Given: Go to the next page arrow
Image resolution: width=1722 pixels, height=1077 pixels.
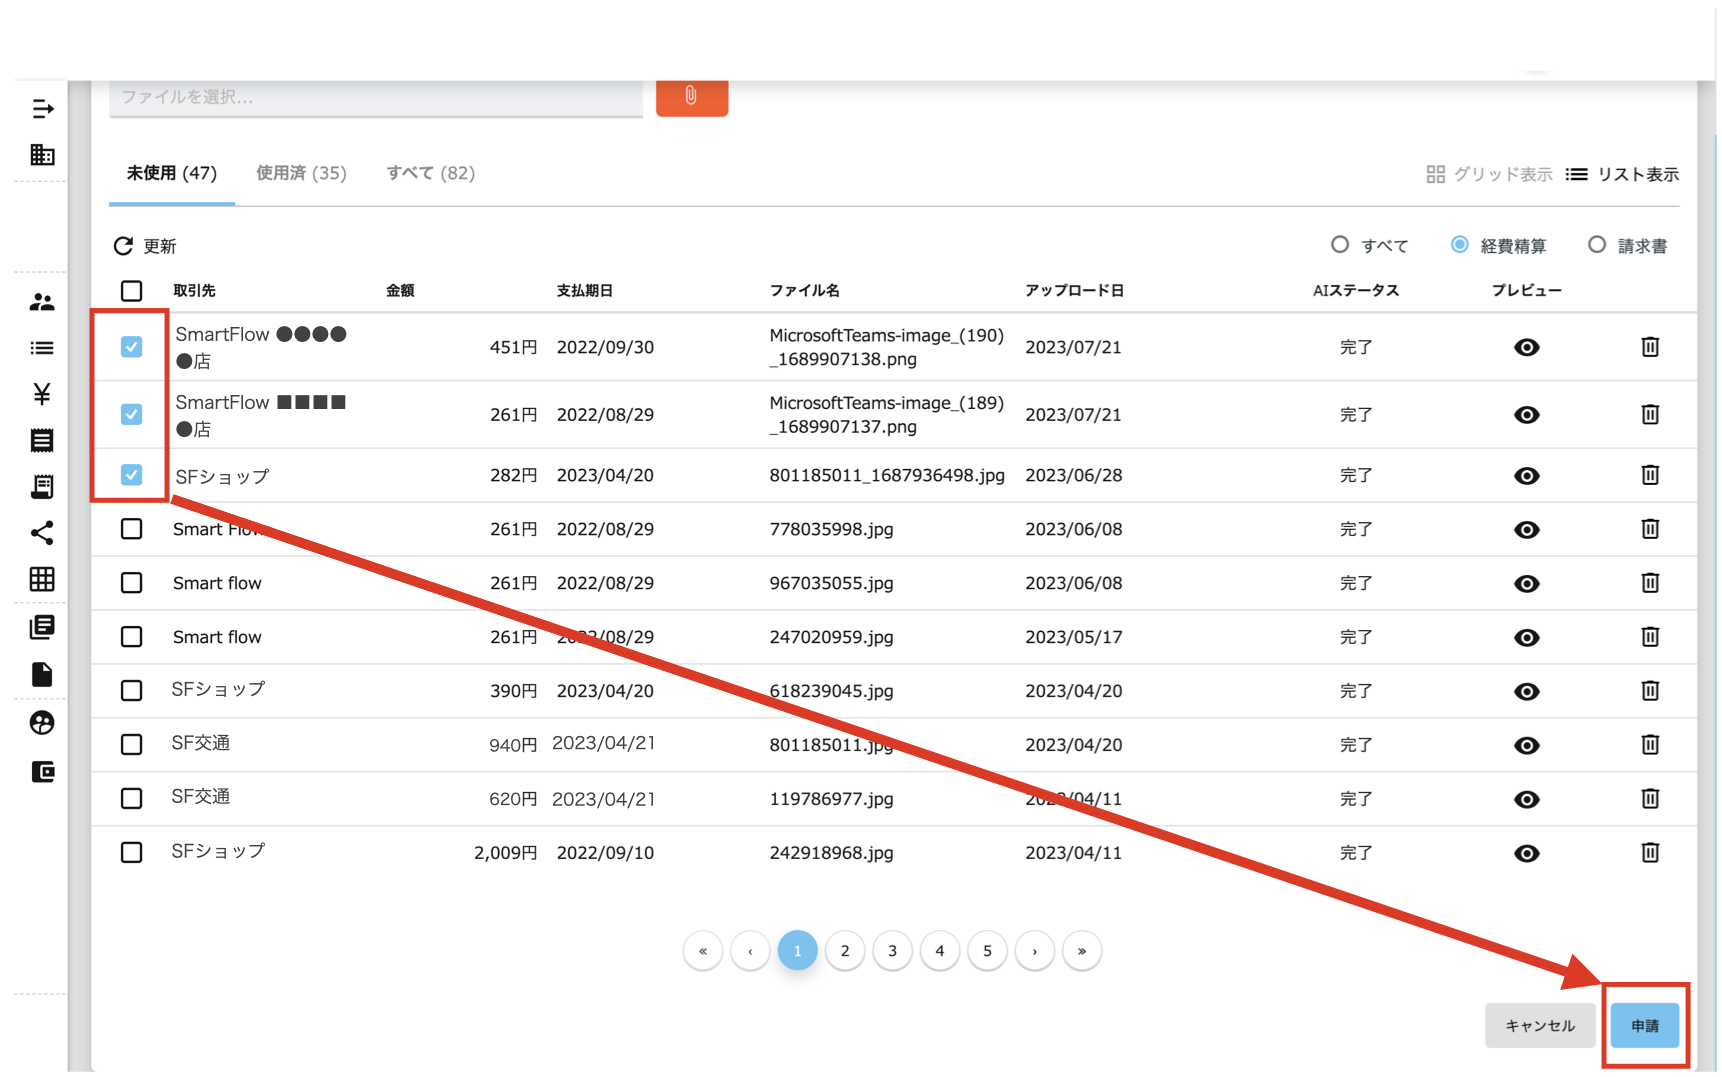Looking at the screenshot, I should [x=1035, y=951].
